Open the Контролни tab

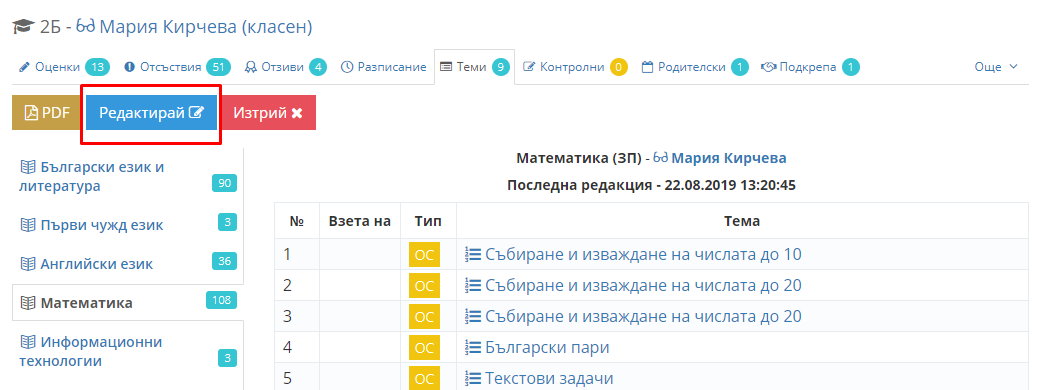pyautogui.click(x=575, y=67)
